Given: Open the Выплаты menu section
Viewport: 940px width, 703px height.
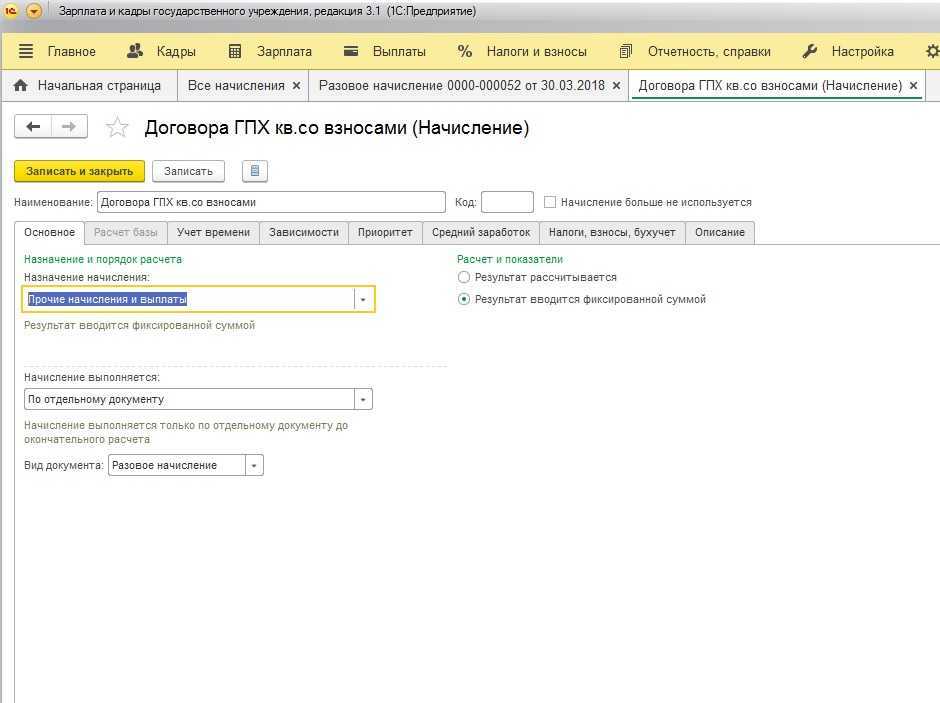Looking at the screenshot, I should pyautogui.click(x=399, y=52).
